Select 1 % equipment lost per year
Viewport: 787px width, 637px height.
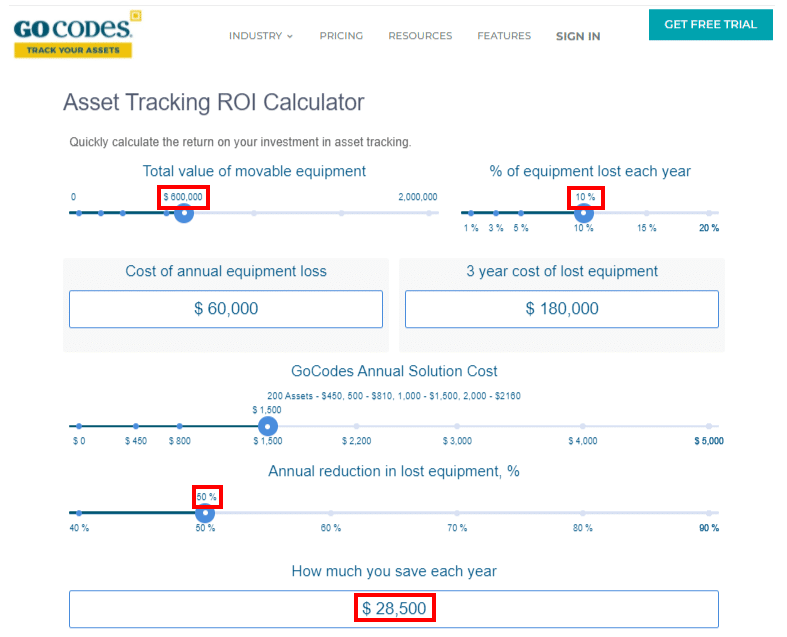(x=471, y=213)
